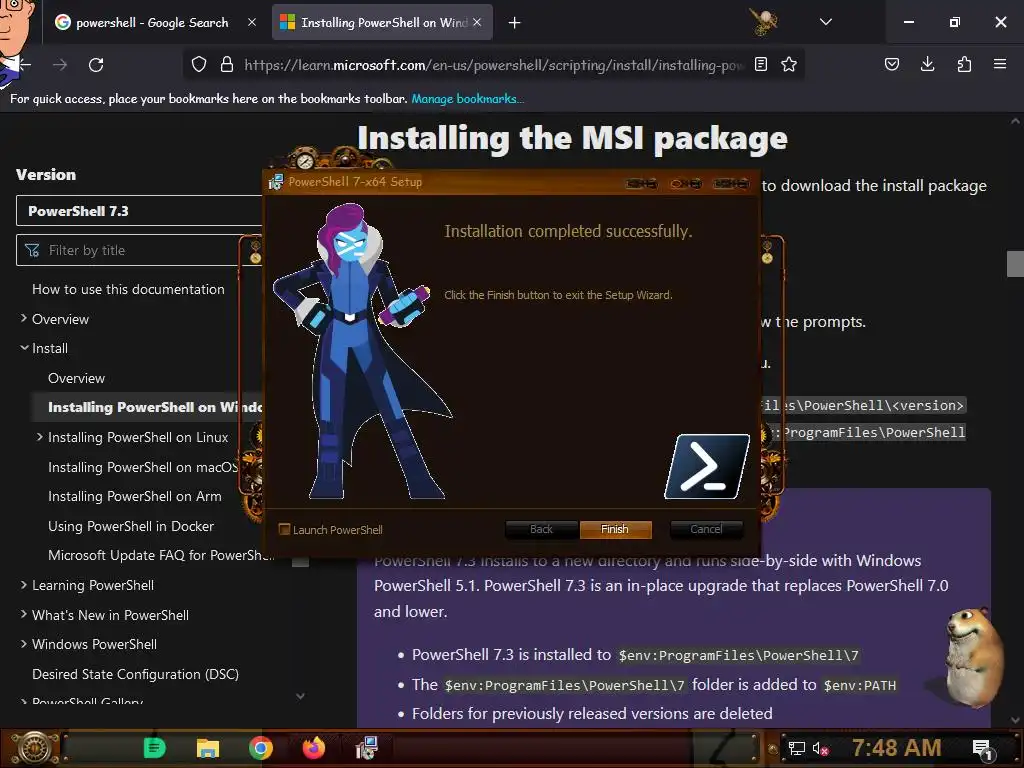Screen dimensions: 1024x768
Task: Click the address bar URL field
Action: (x=493, y=65)
